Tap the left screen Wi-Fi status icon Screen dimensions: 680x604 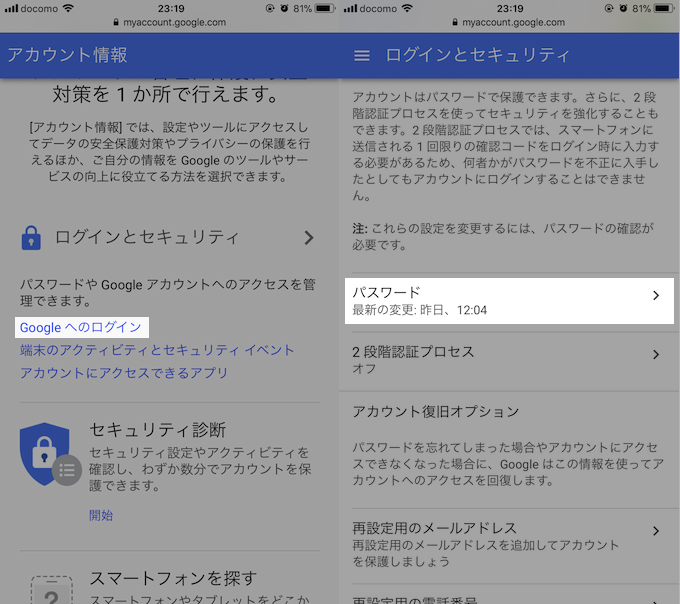68,8
